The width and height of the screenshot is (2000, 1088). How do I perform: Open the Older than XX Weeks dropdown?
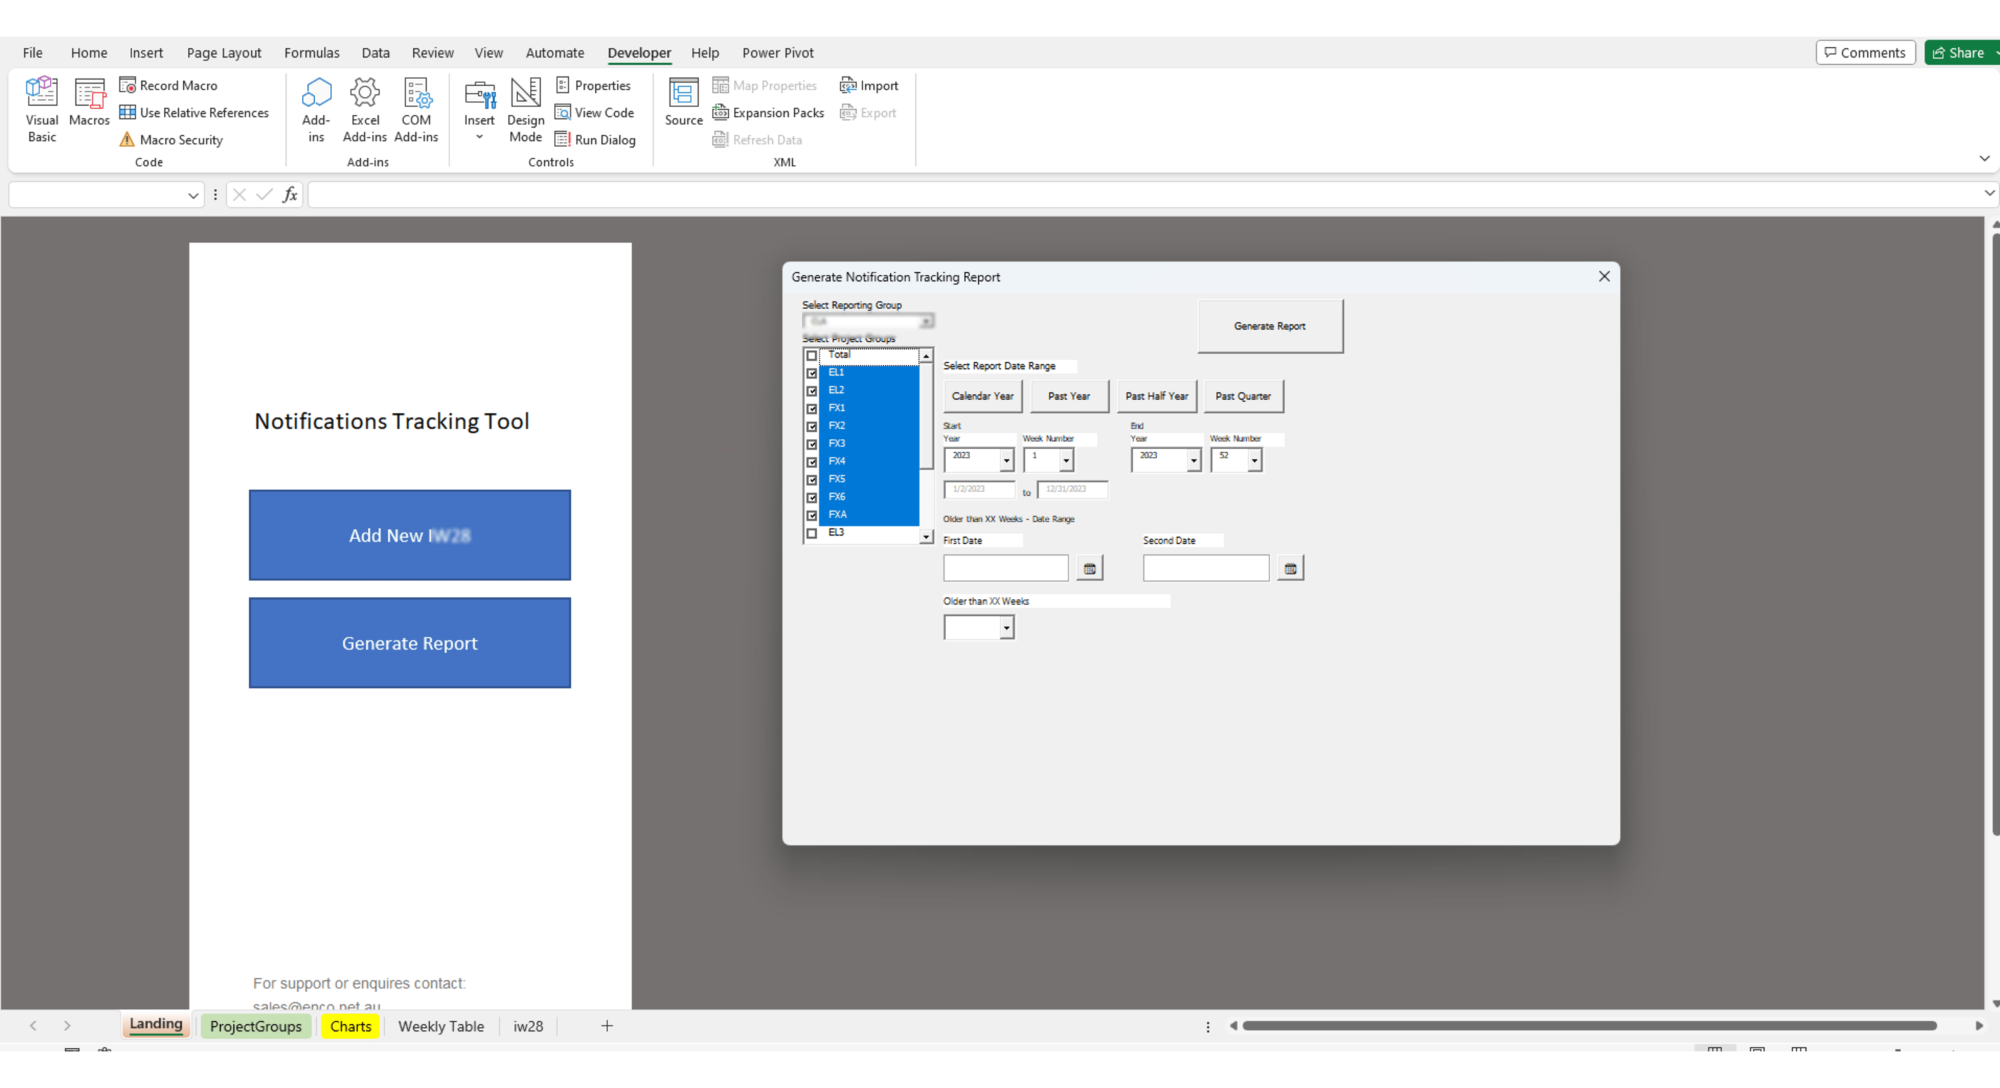pos(1006,627)
